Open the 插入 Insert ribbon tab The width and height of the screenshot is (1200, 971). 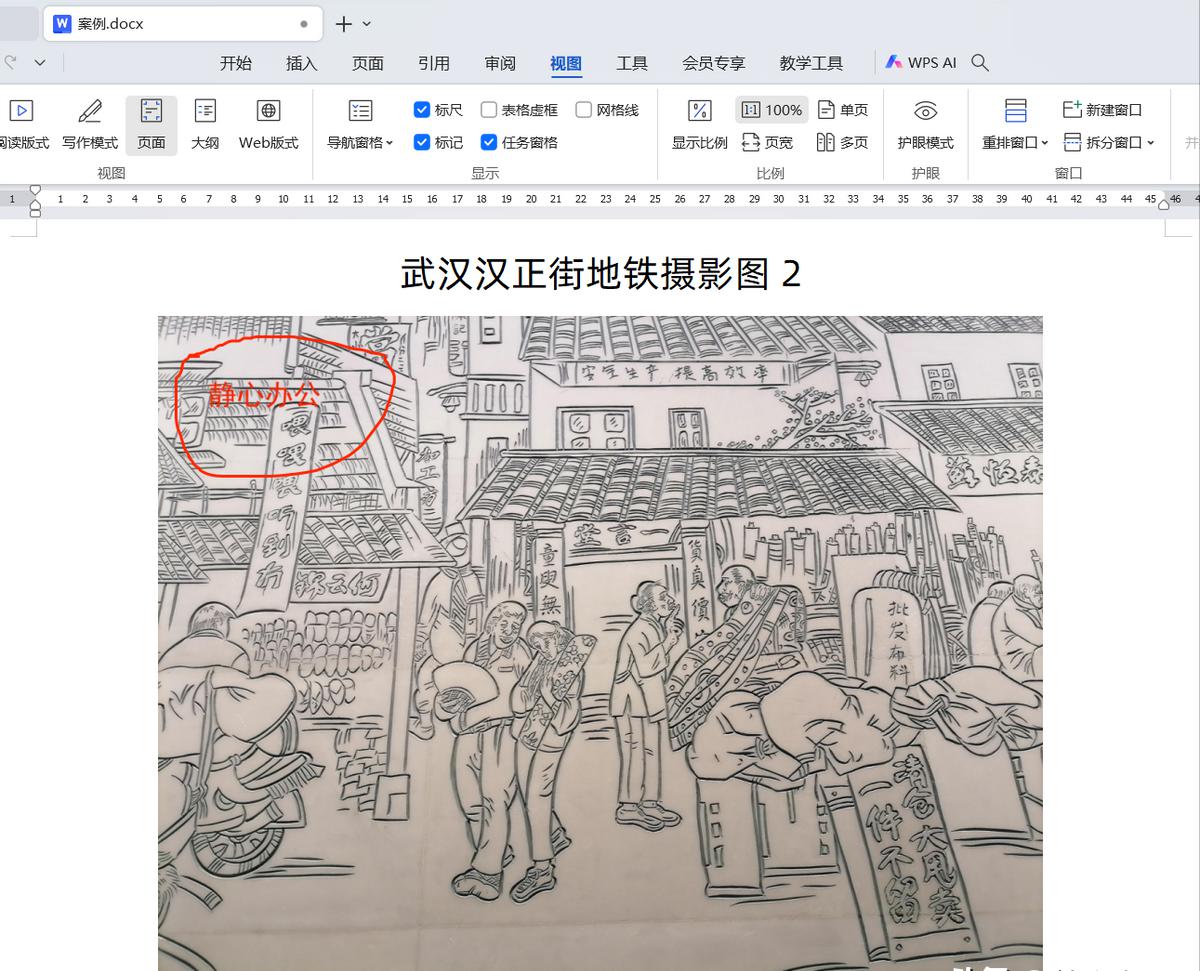click(302, 63)
